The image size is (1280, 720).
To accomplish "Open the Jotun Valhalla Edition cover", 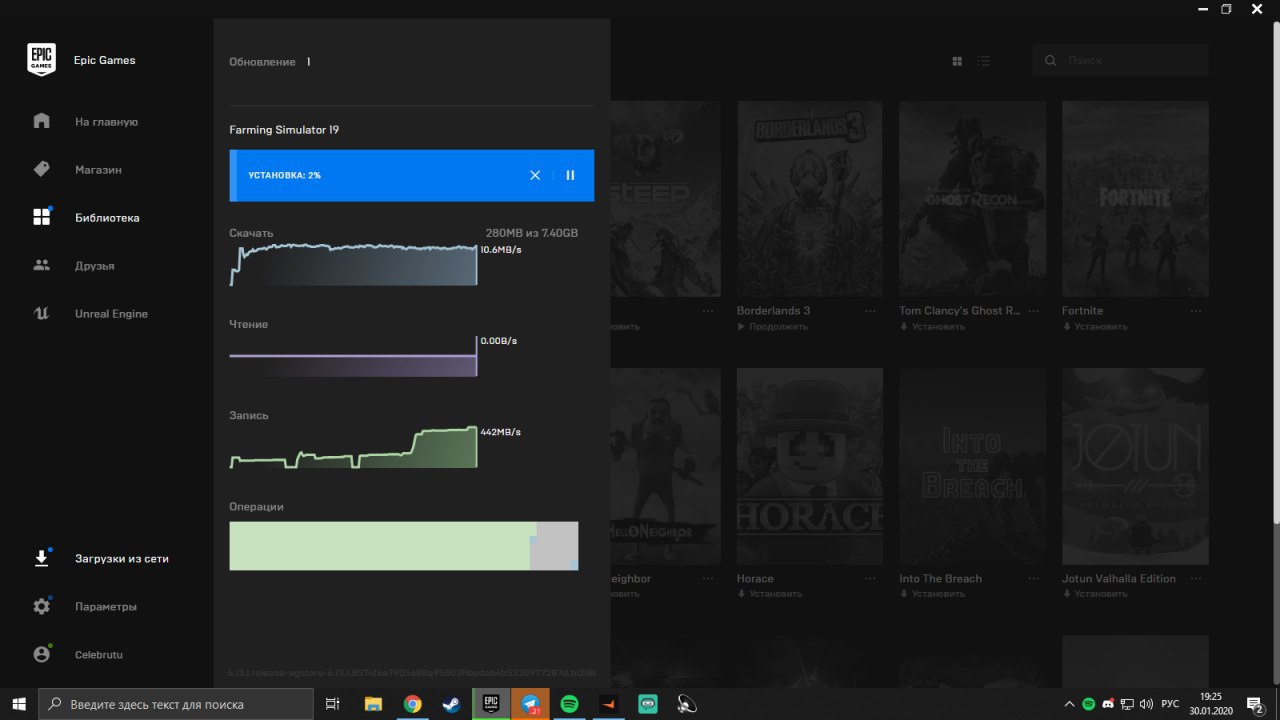I will (x=1135, y=466).
